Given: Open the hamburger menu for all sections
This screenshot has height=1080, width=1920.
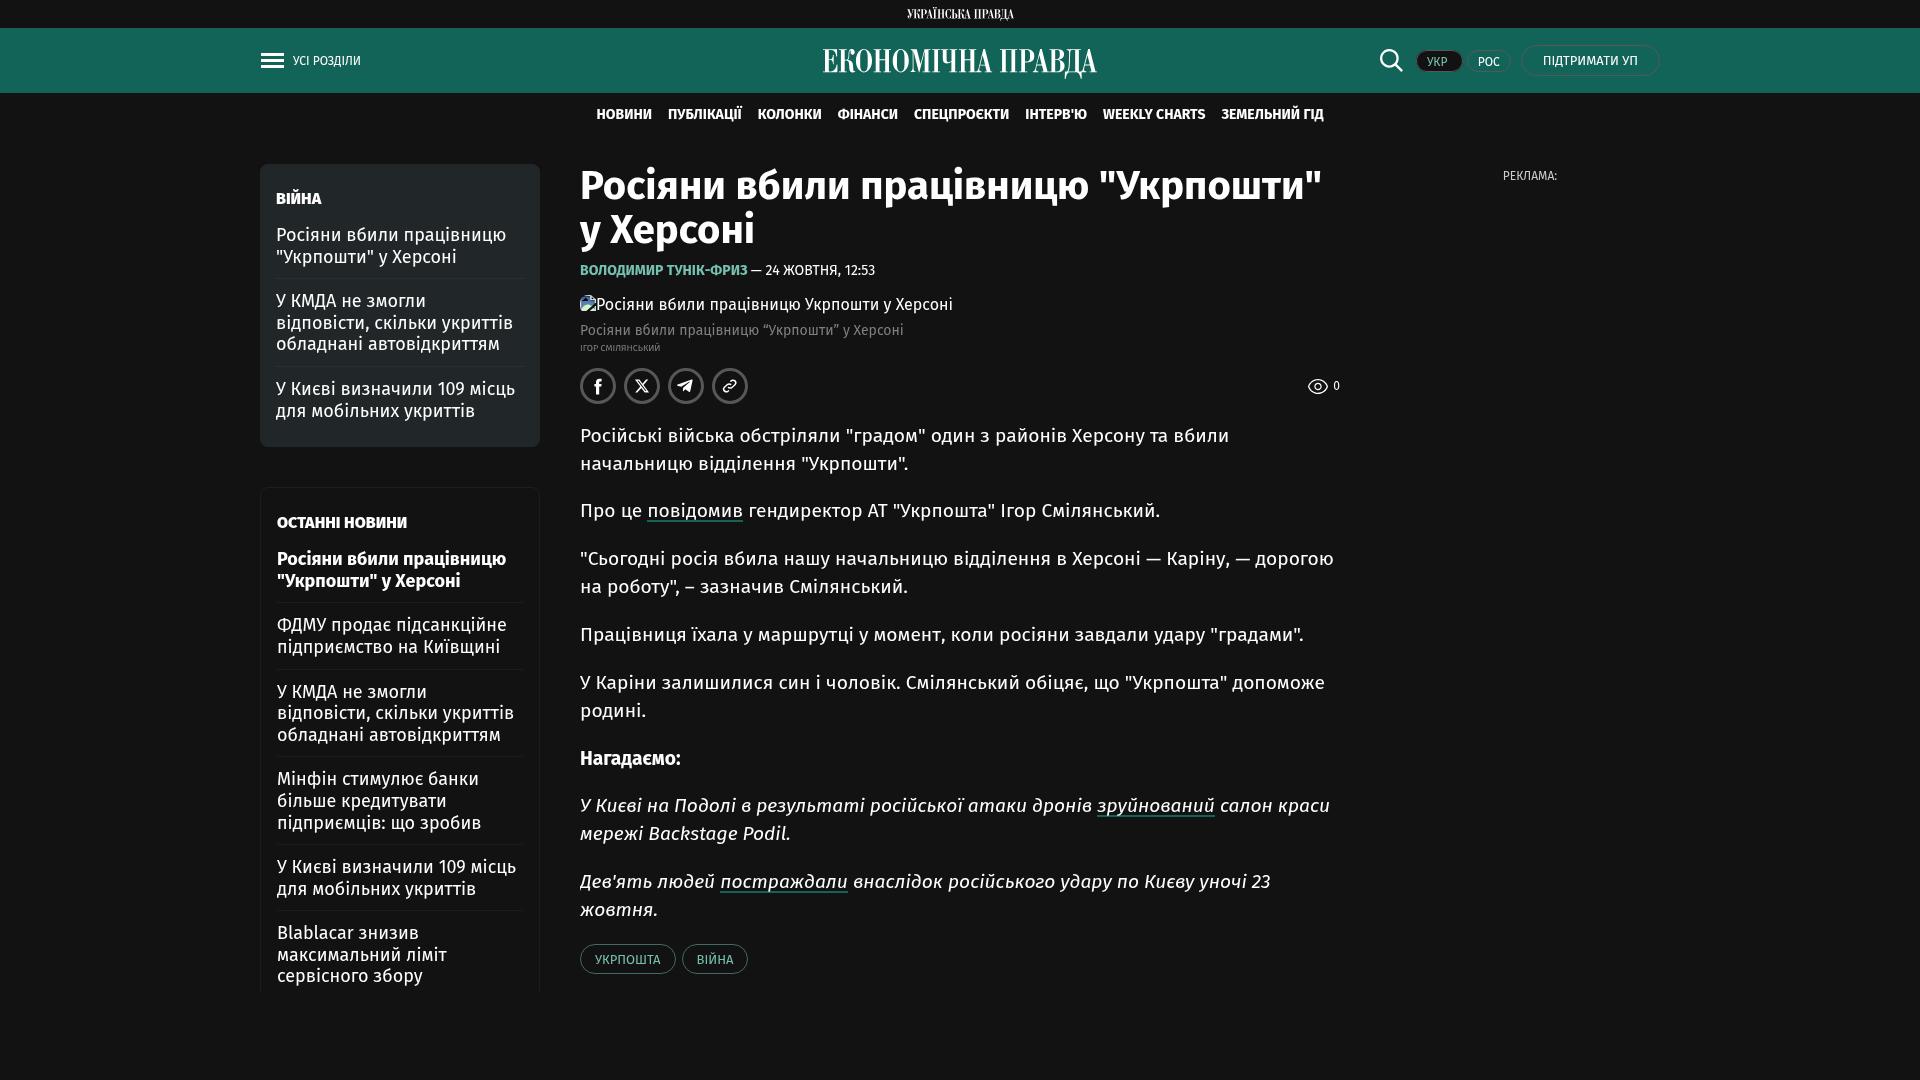Looking at the screenshot, I should (x=272, y=61).
